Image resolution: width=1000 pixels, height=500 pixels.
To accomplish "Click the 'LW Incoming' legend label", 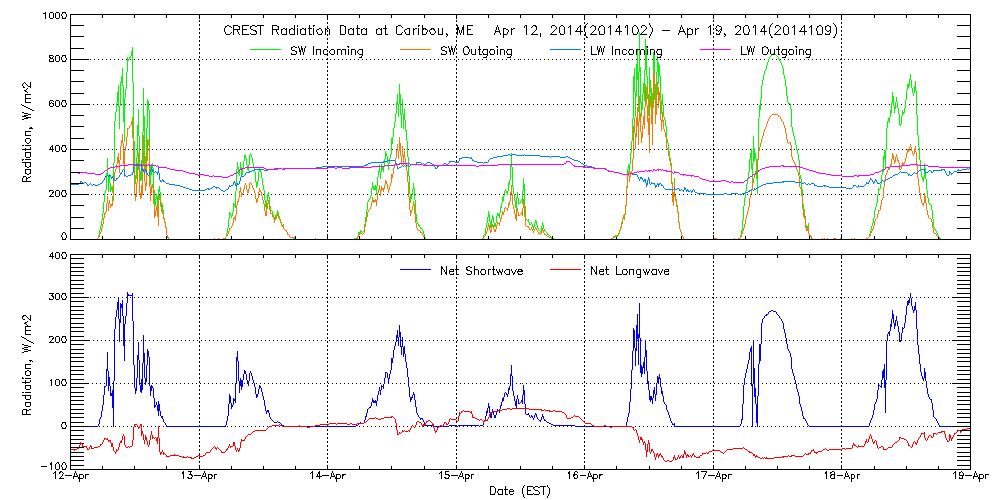I will [x=626, y=51].
